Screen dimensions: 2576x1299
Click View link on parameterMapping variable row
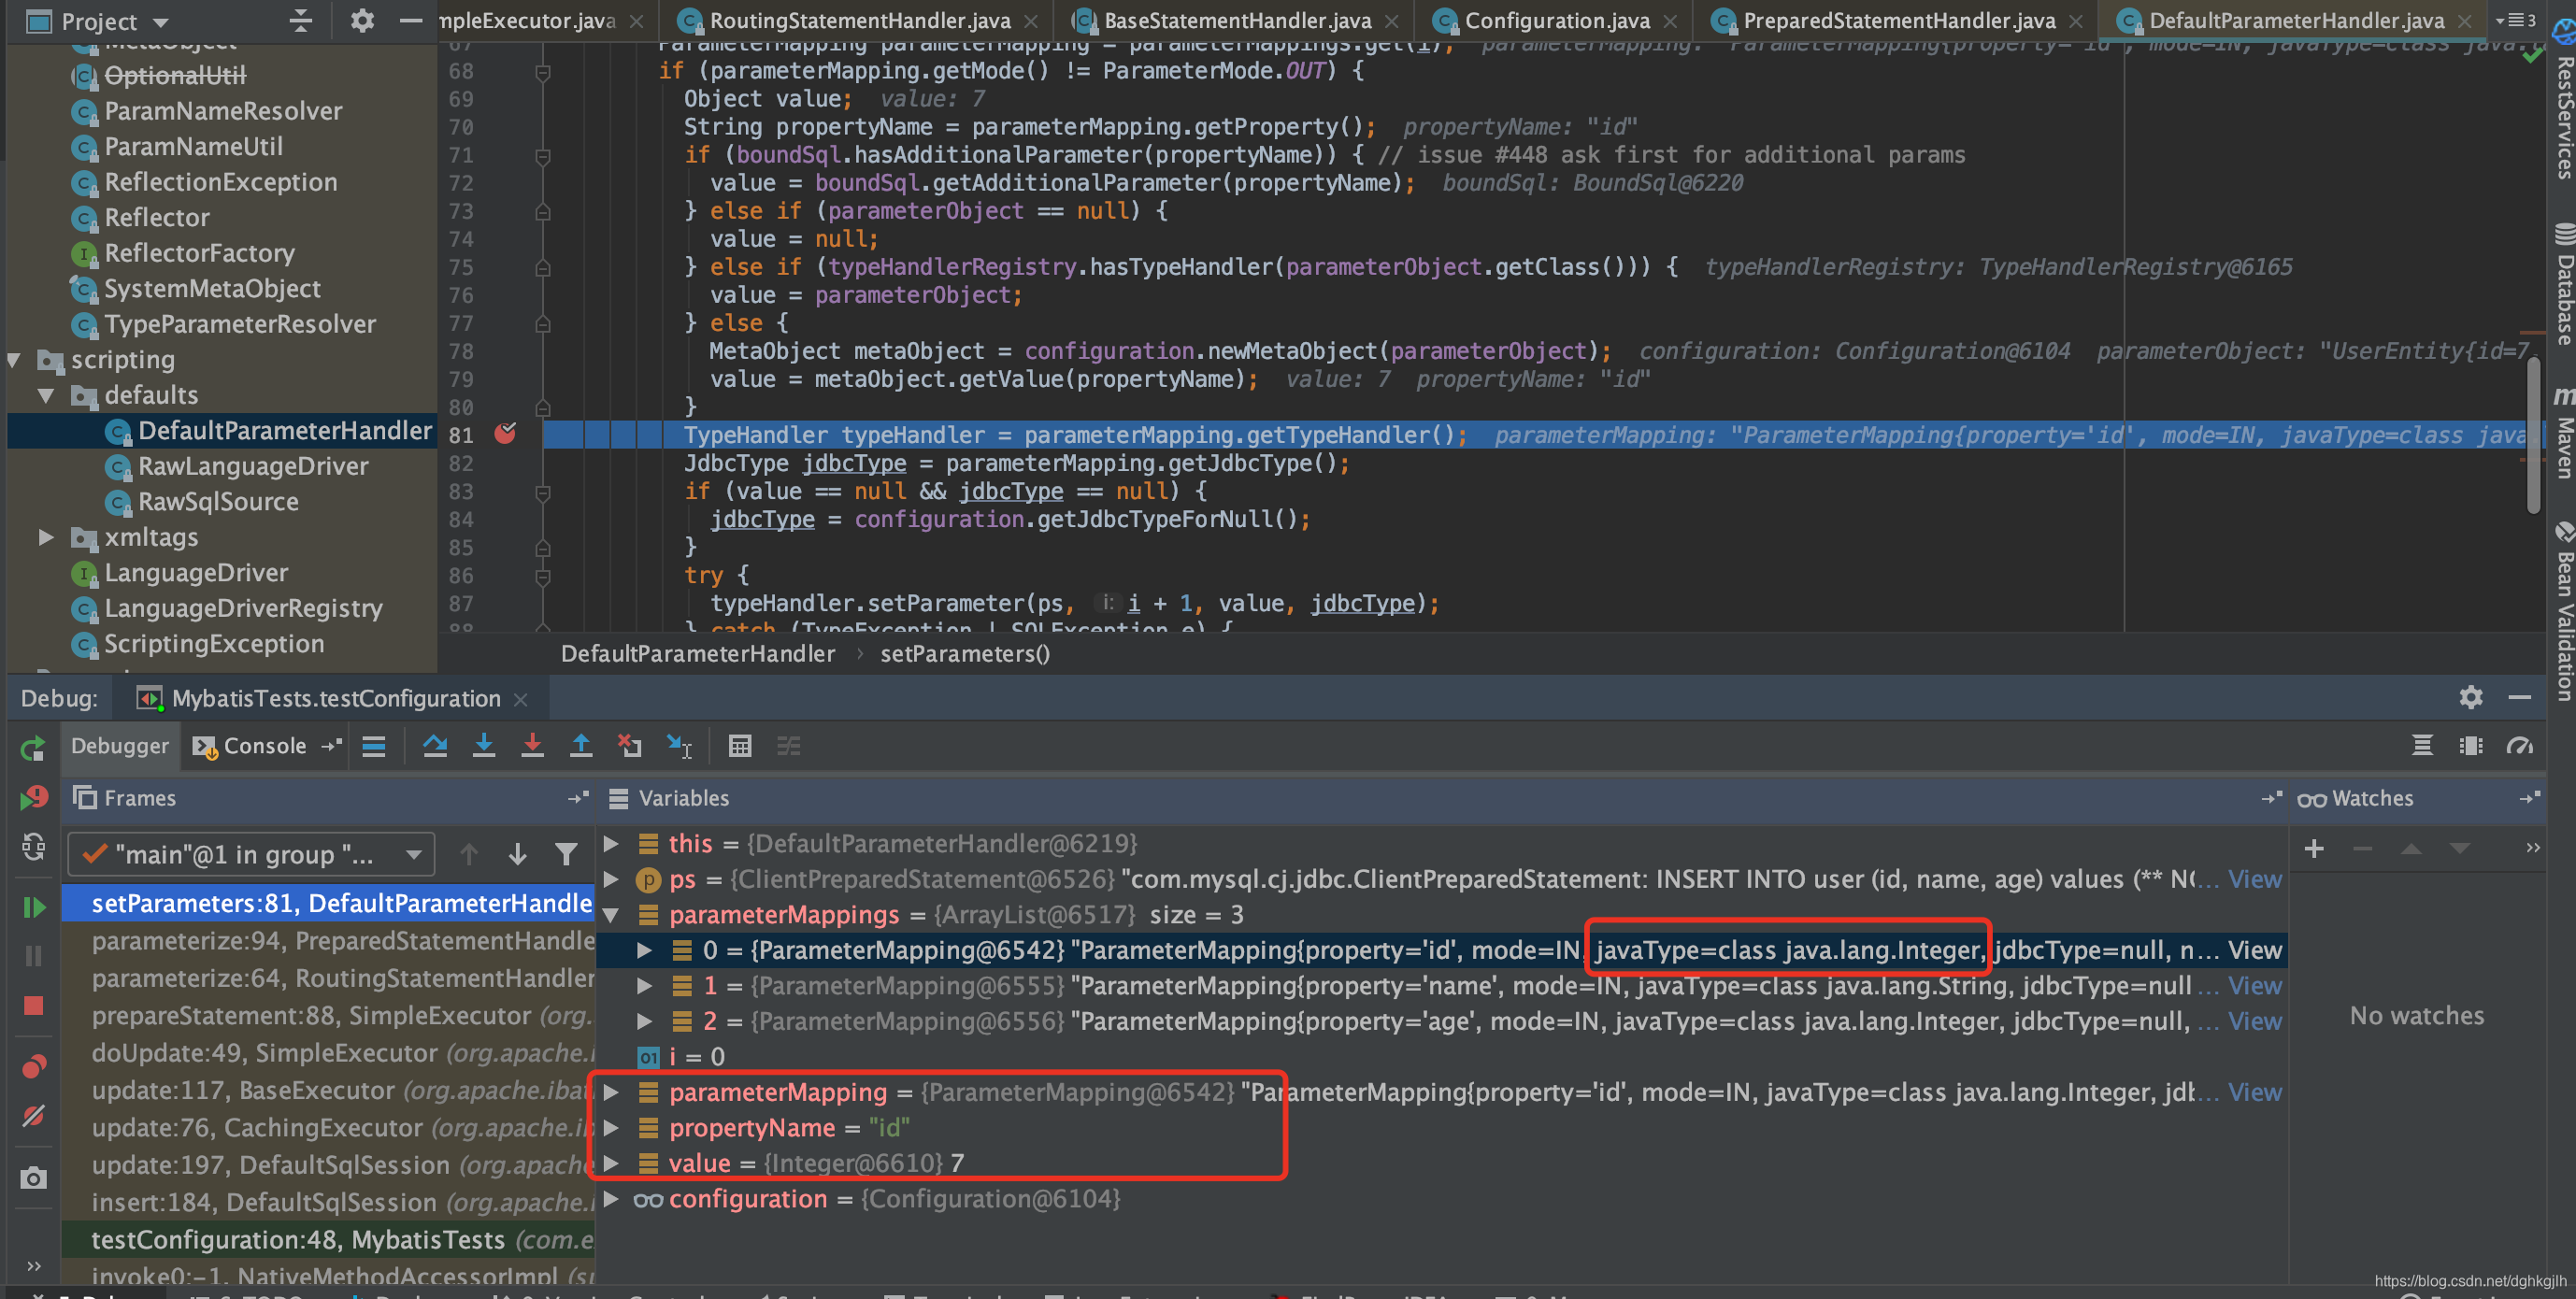pyautogui.click(x=2255, y=1093)
